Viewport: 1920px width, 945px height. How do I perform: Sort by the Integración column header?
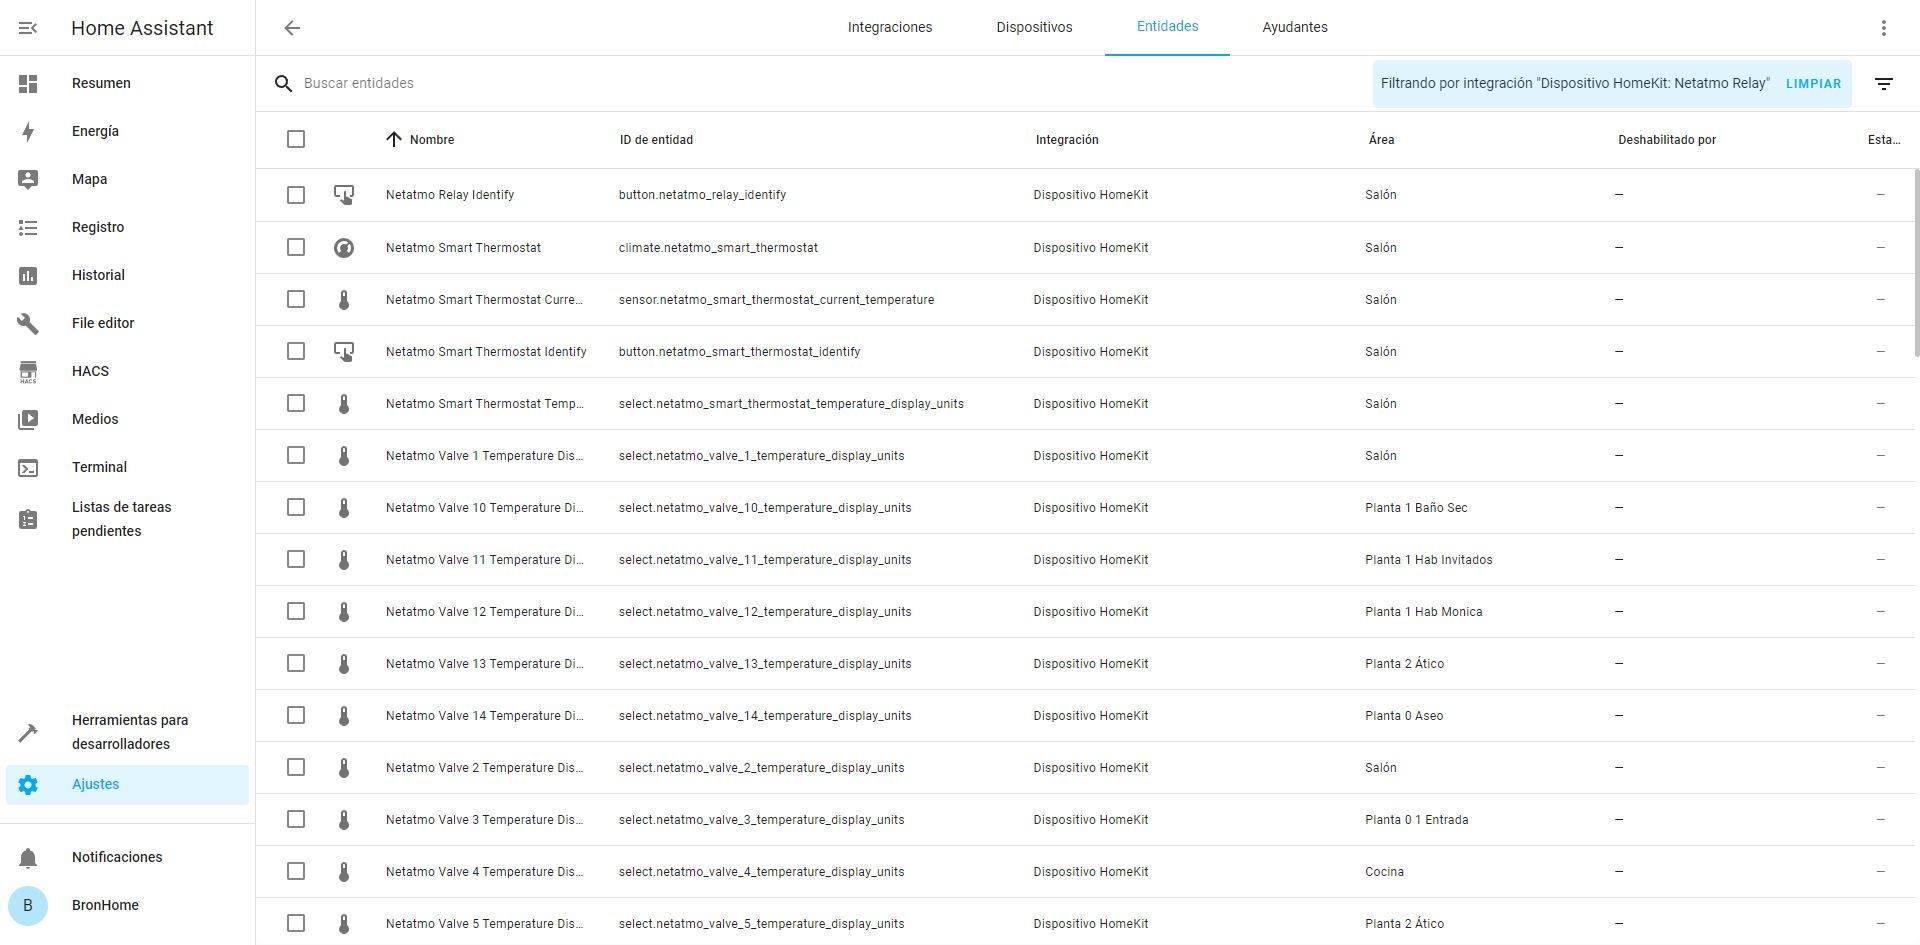coord(1067,140)
